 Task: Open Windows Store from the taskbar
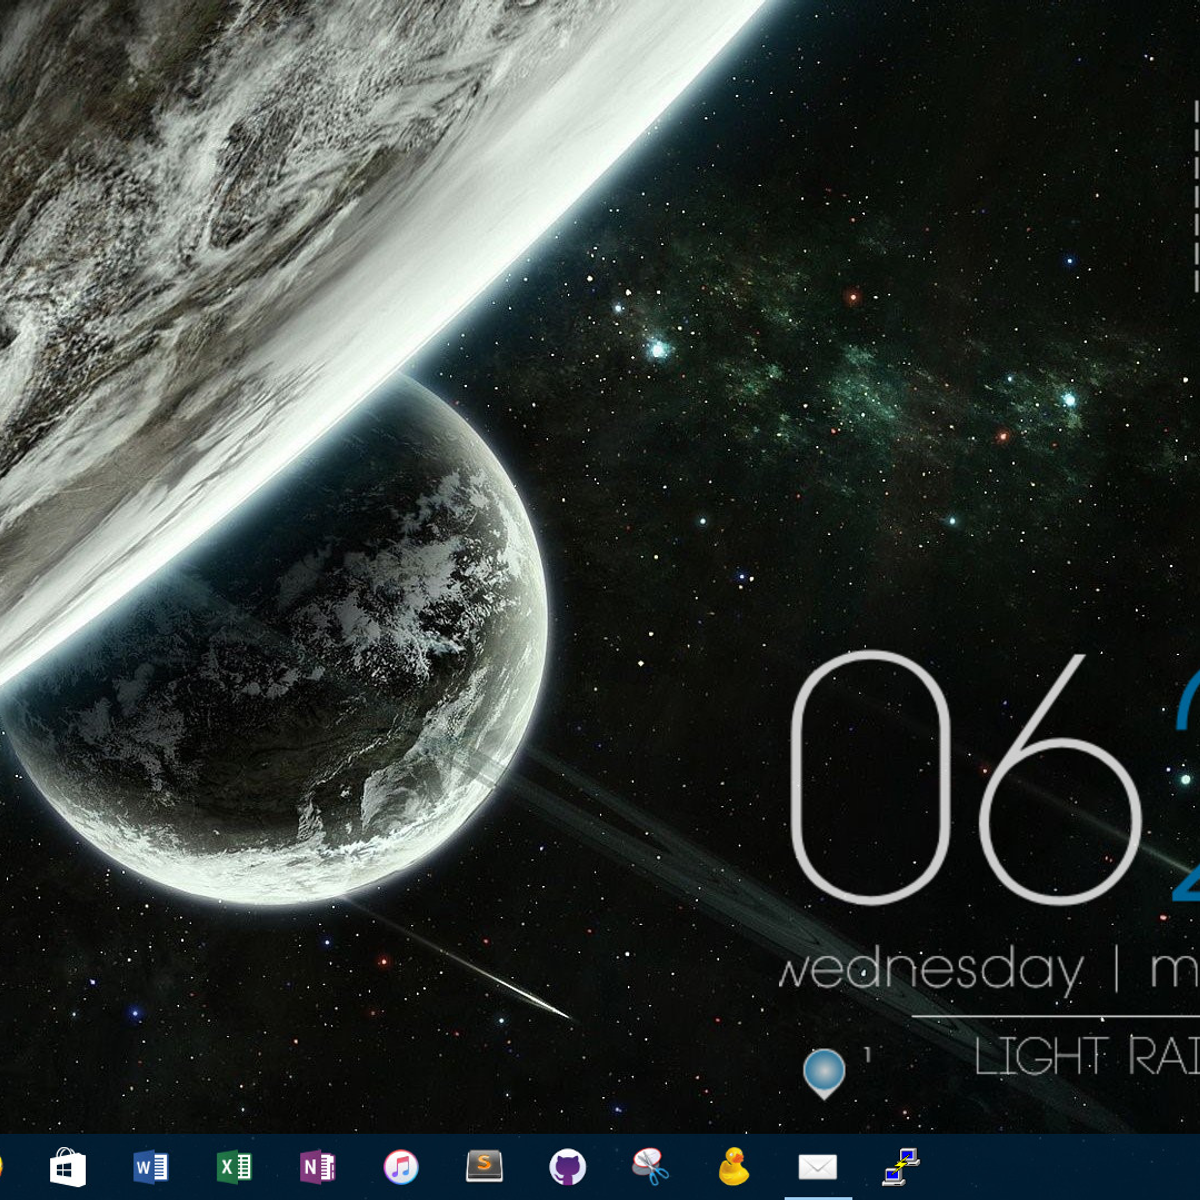[x=68, y=1167]
